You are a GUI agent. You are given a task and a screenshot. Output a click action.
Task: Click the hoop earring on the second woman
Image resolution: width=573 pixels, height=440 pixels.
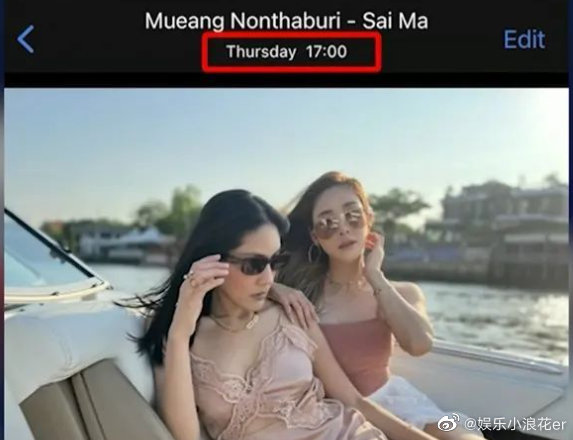(x=313, y=253)
